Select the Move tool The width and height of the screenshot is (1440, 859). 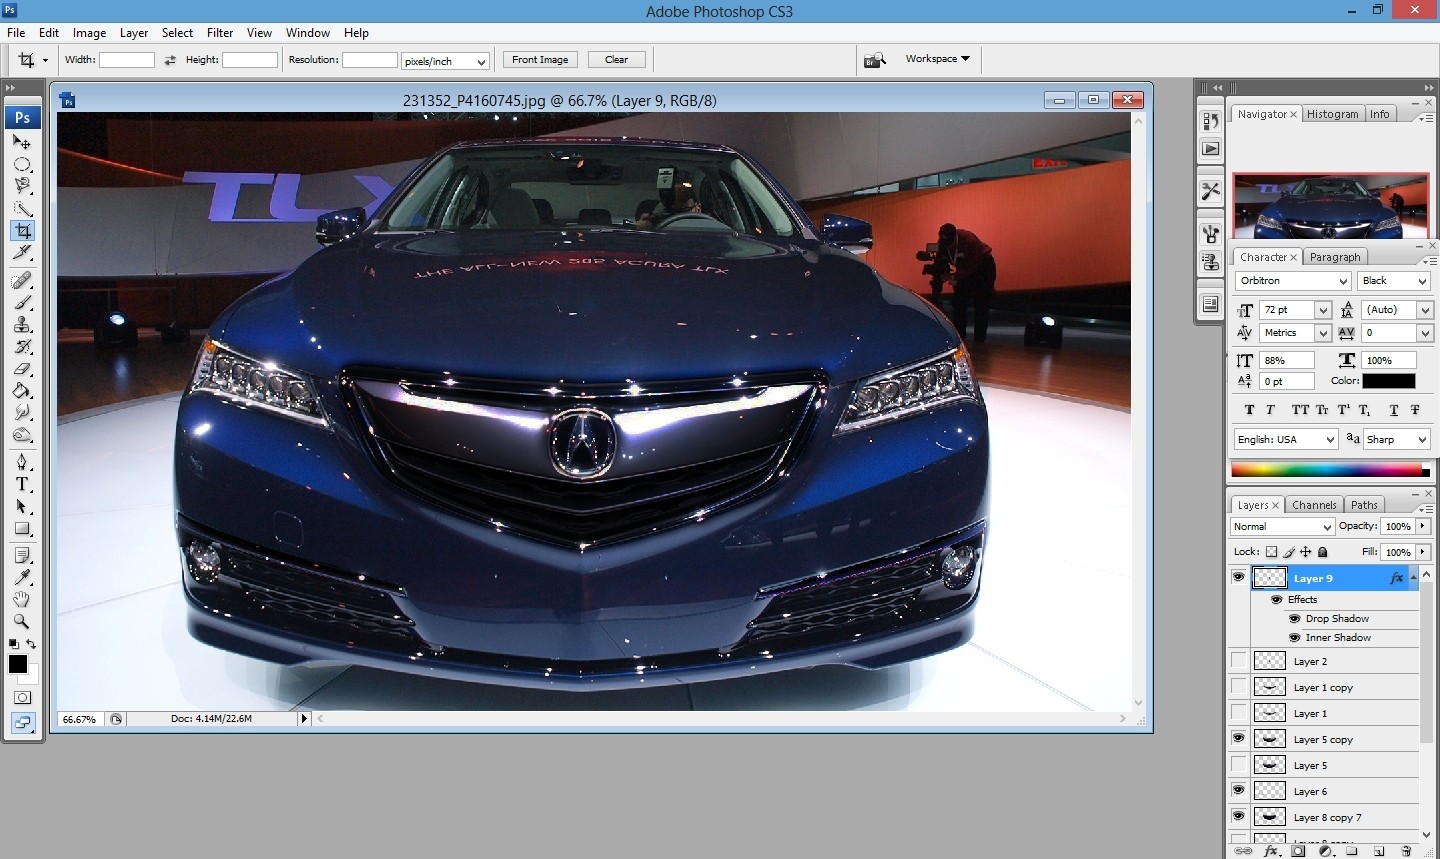tap(21, 143)
